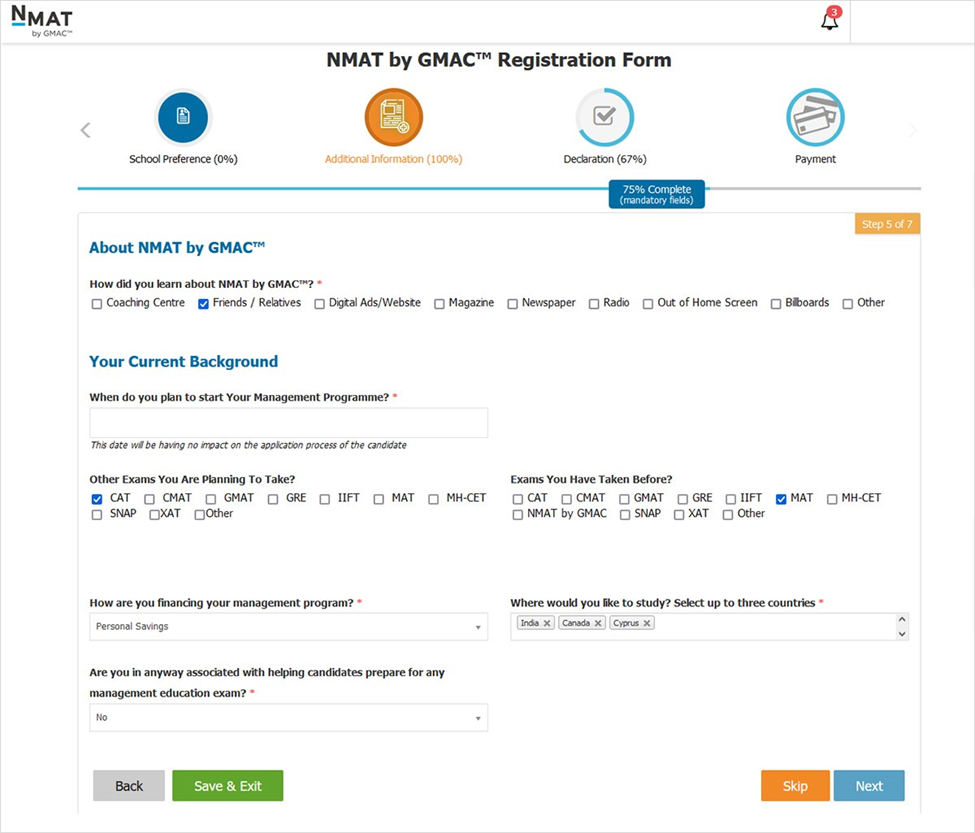The image size is (975, 833).
Task: Click scroll-up arrow in countries field
Action: click(902, 620)
